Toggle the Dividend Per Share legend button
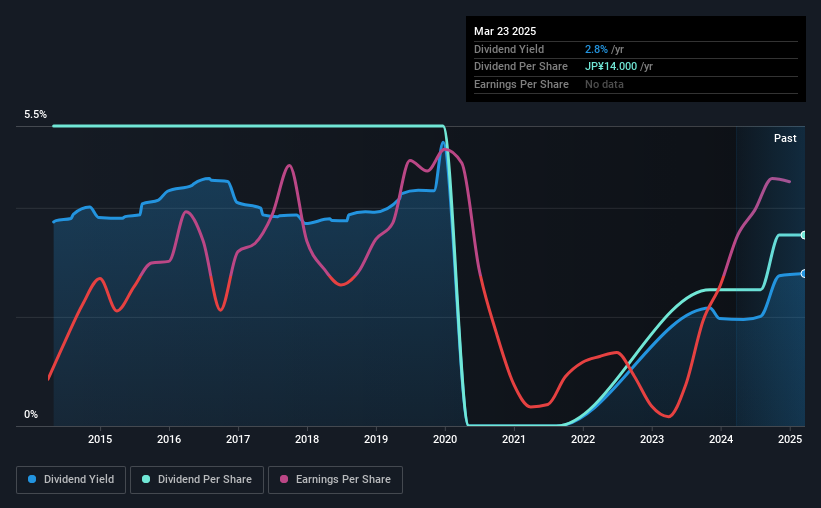 click(197, 480)
